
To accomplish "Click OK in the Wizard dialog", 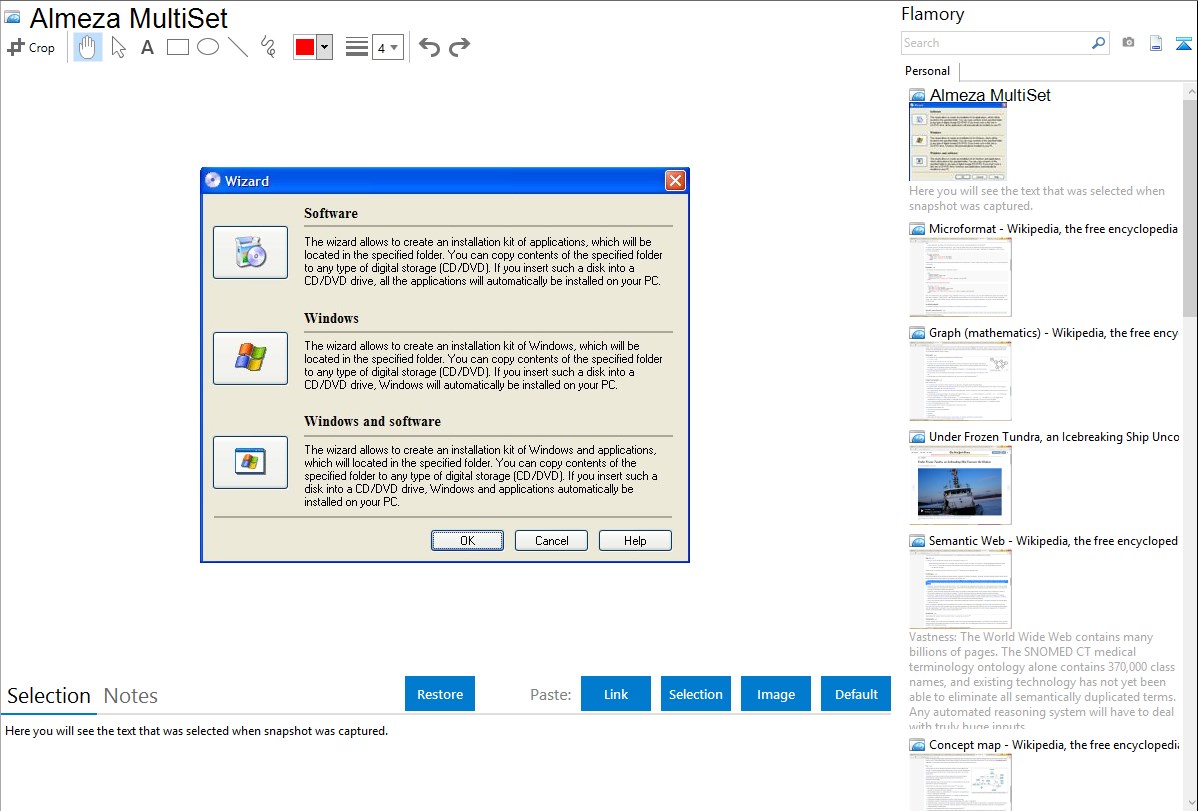I will [x=467, y=540].
